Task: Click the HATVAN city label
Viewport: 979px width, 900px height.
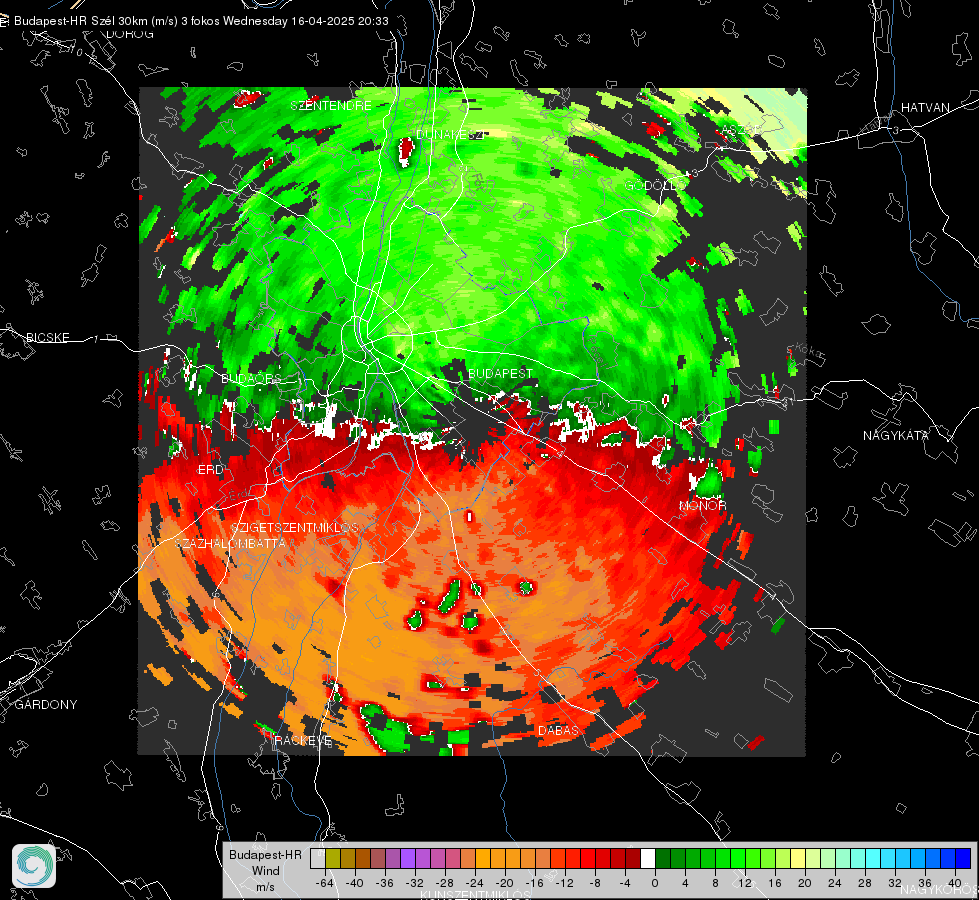Action: point(925,108)
